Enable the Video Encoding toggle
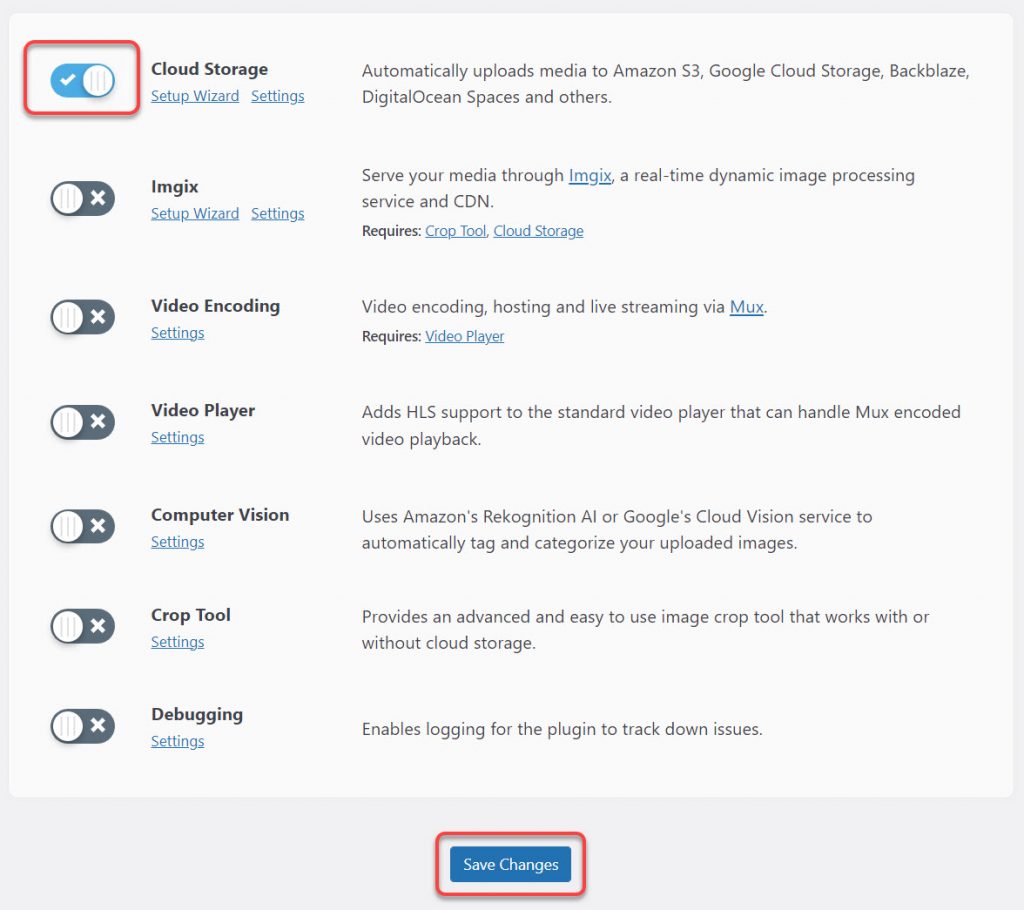The width and height of the screenshot is (1024, 910). tap(82, 317)
